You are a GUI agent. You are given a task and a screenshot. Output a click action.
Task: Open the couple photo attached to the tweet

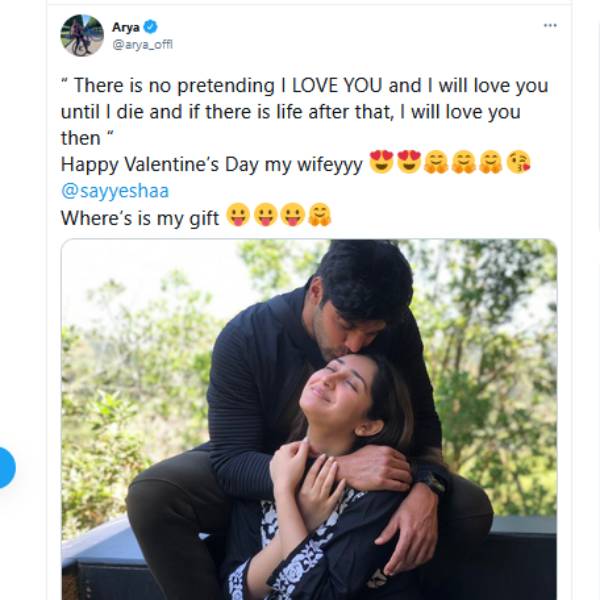tap(309, 419)
